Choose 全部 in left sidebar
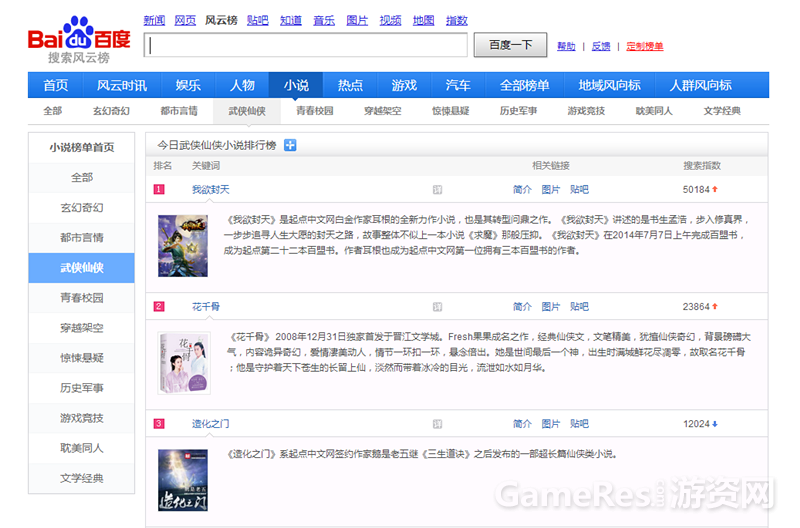This screenshot has width=800, height=528. pyautogui.click(x=82, y=178)
